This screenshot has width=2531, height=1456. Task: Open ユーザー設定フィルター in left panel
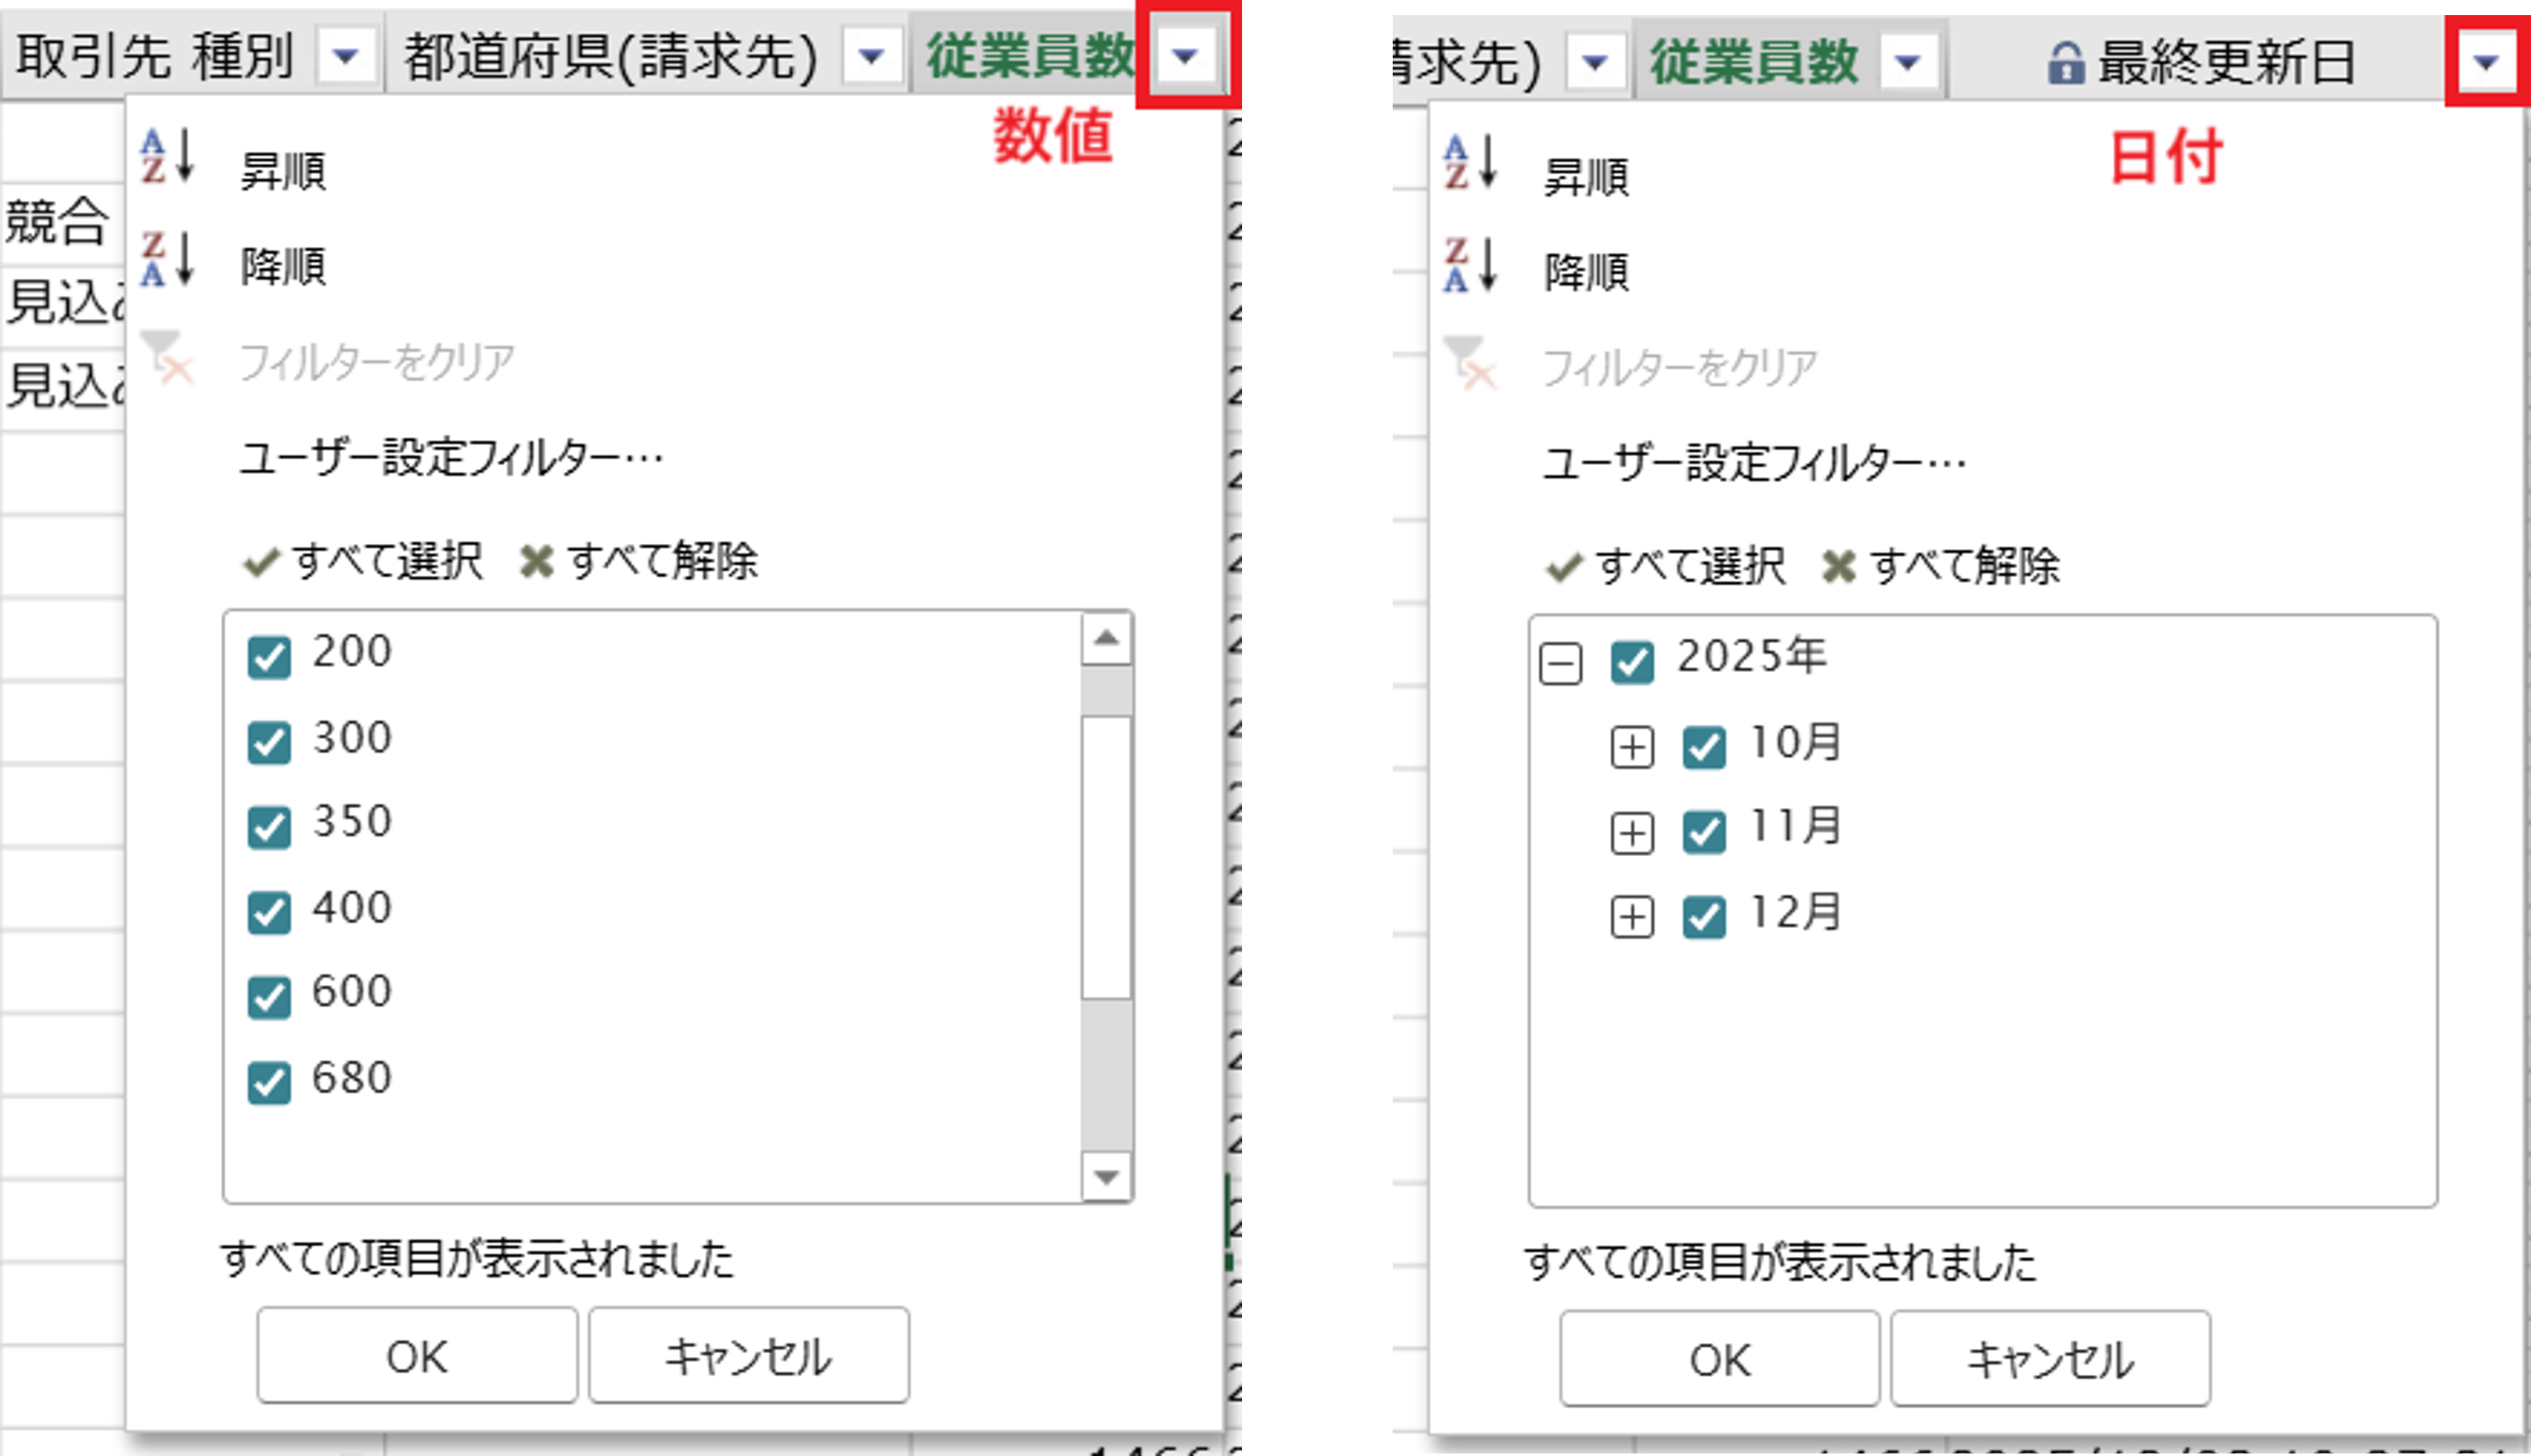coord(451,460)
